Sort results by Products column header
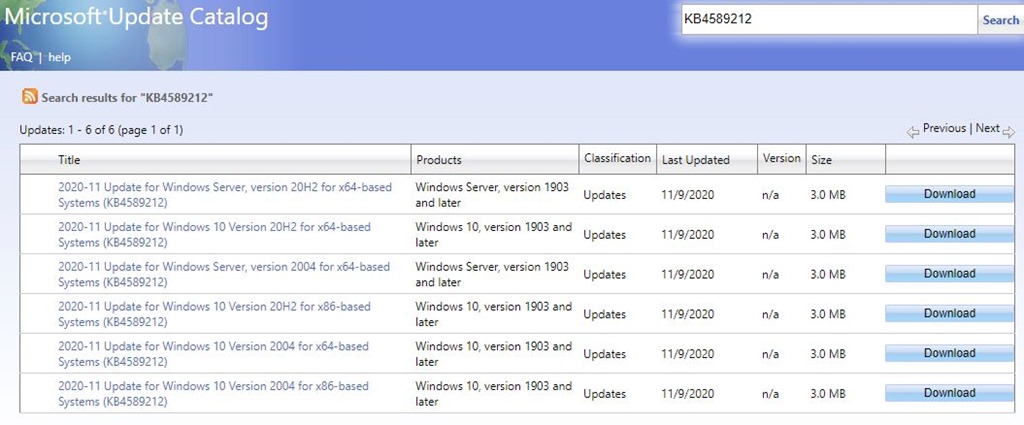Viewport: 1024px width, 425px height. (x=439, y=160)
